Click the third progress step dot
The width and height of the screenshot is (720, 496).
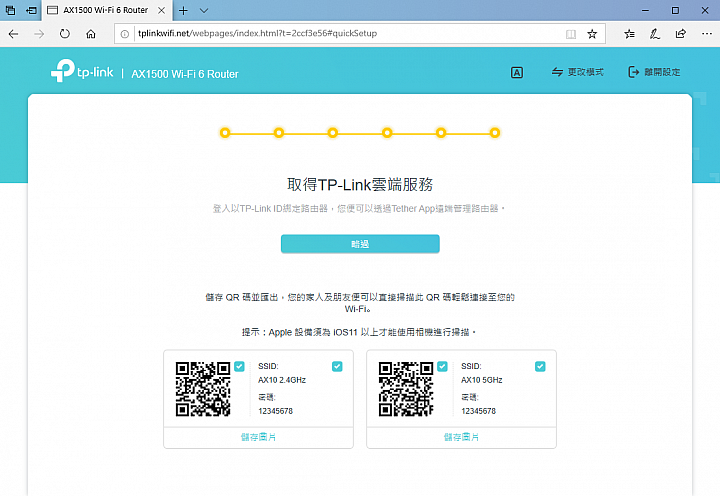pos(333,133)
